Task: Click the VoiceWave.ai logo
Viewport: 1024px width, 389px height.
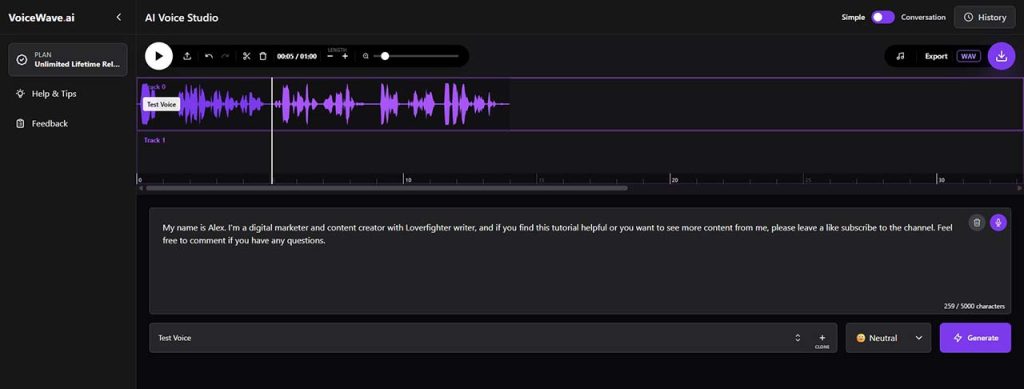Action: [x=41, y=18]
